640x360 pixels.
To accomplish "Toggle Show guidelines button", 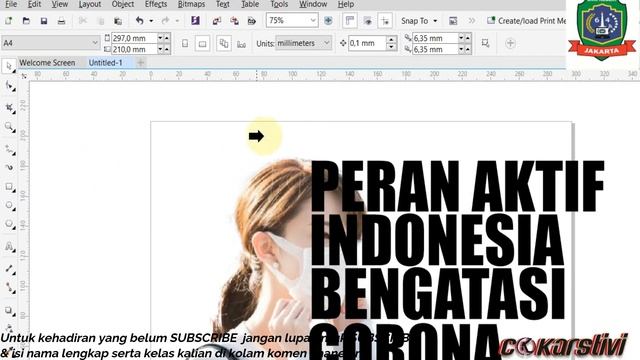I will (x=385, y=20).
